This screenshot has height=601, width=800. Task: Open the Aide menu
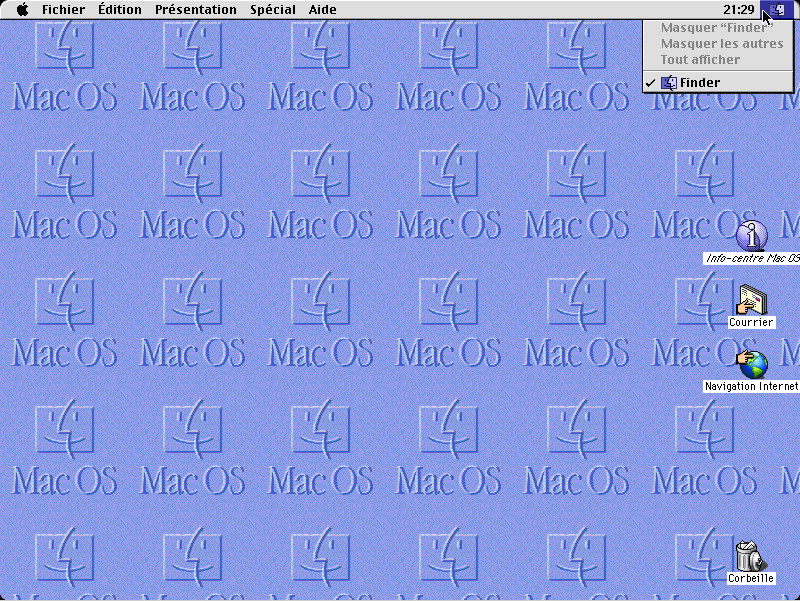click(x=322, y=10)
